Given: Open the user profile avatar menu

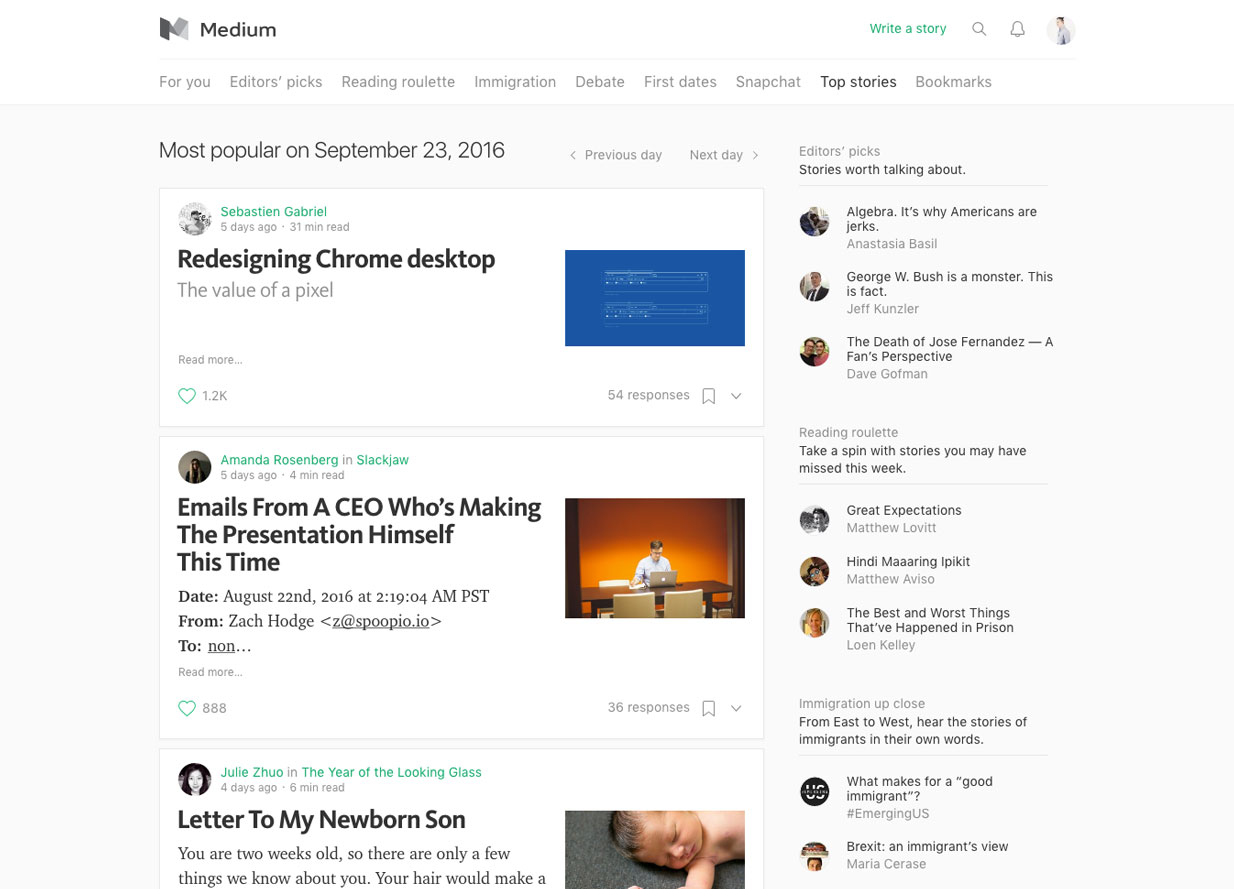Looking at the screenshot, I should [x=1061, y=30].
